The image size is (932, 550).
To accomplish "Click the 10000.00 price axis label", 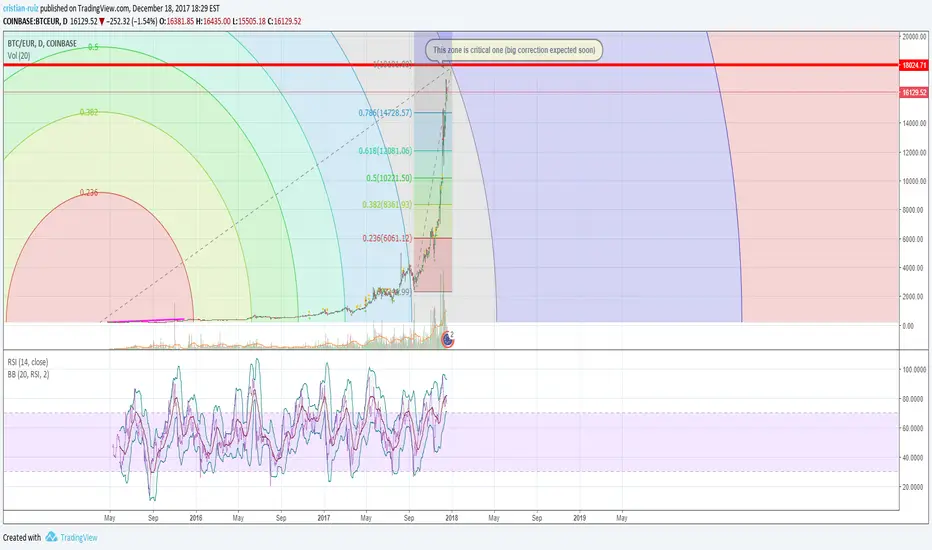I will point(914,181).
